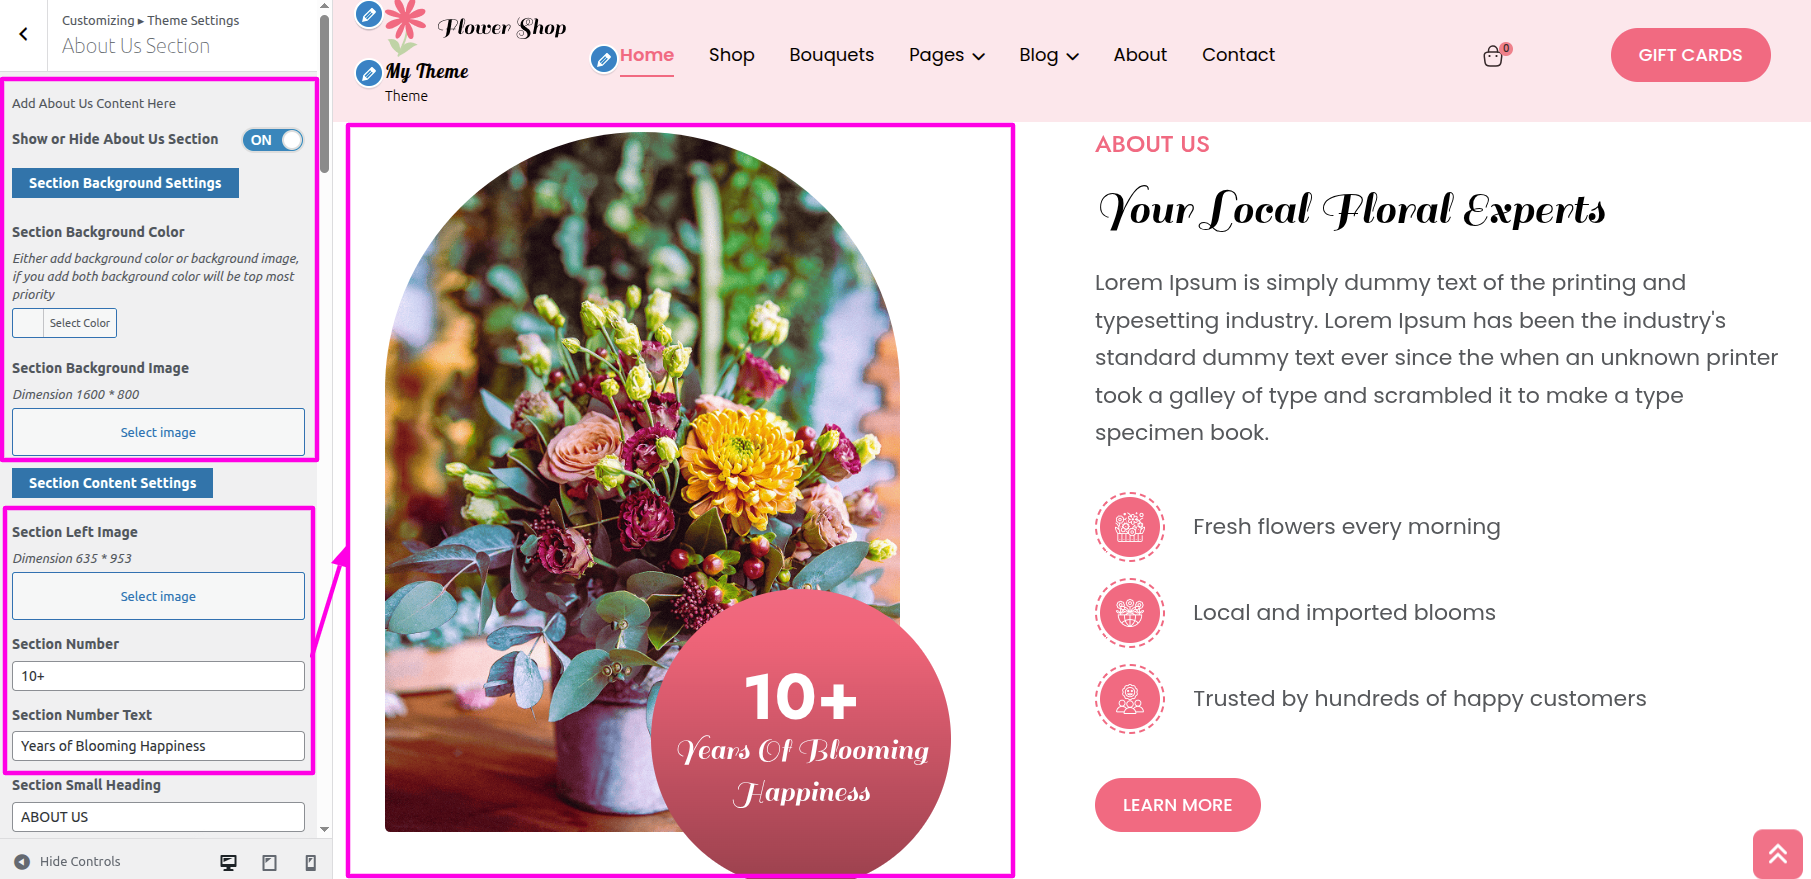Image resolution: width=1811 pixels, height=879 pixels.
Task: Switch to tablet preview device icon
Action: [269, 862]
